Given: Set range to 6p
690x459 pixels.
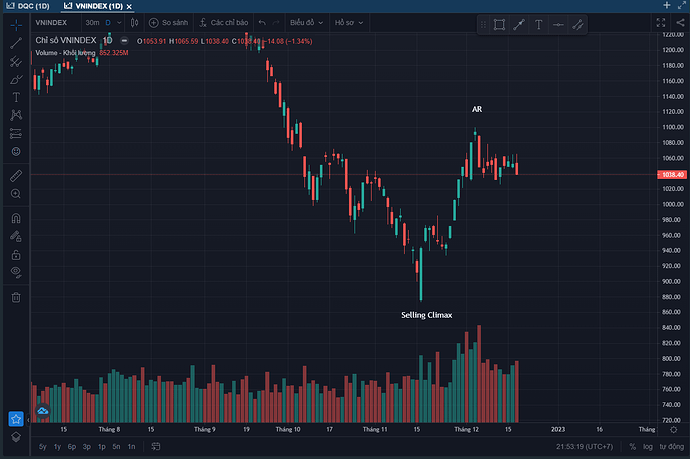Looking at the screenshot, I should [x=72, y=447].
